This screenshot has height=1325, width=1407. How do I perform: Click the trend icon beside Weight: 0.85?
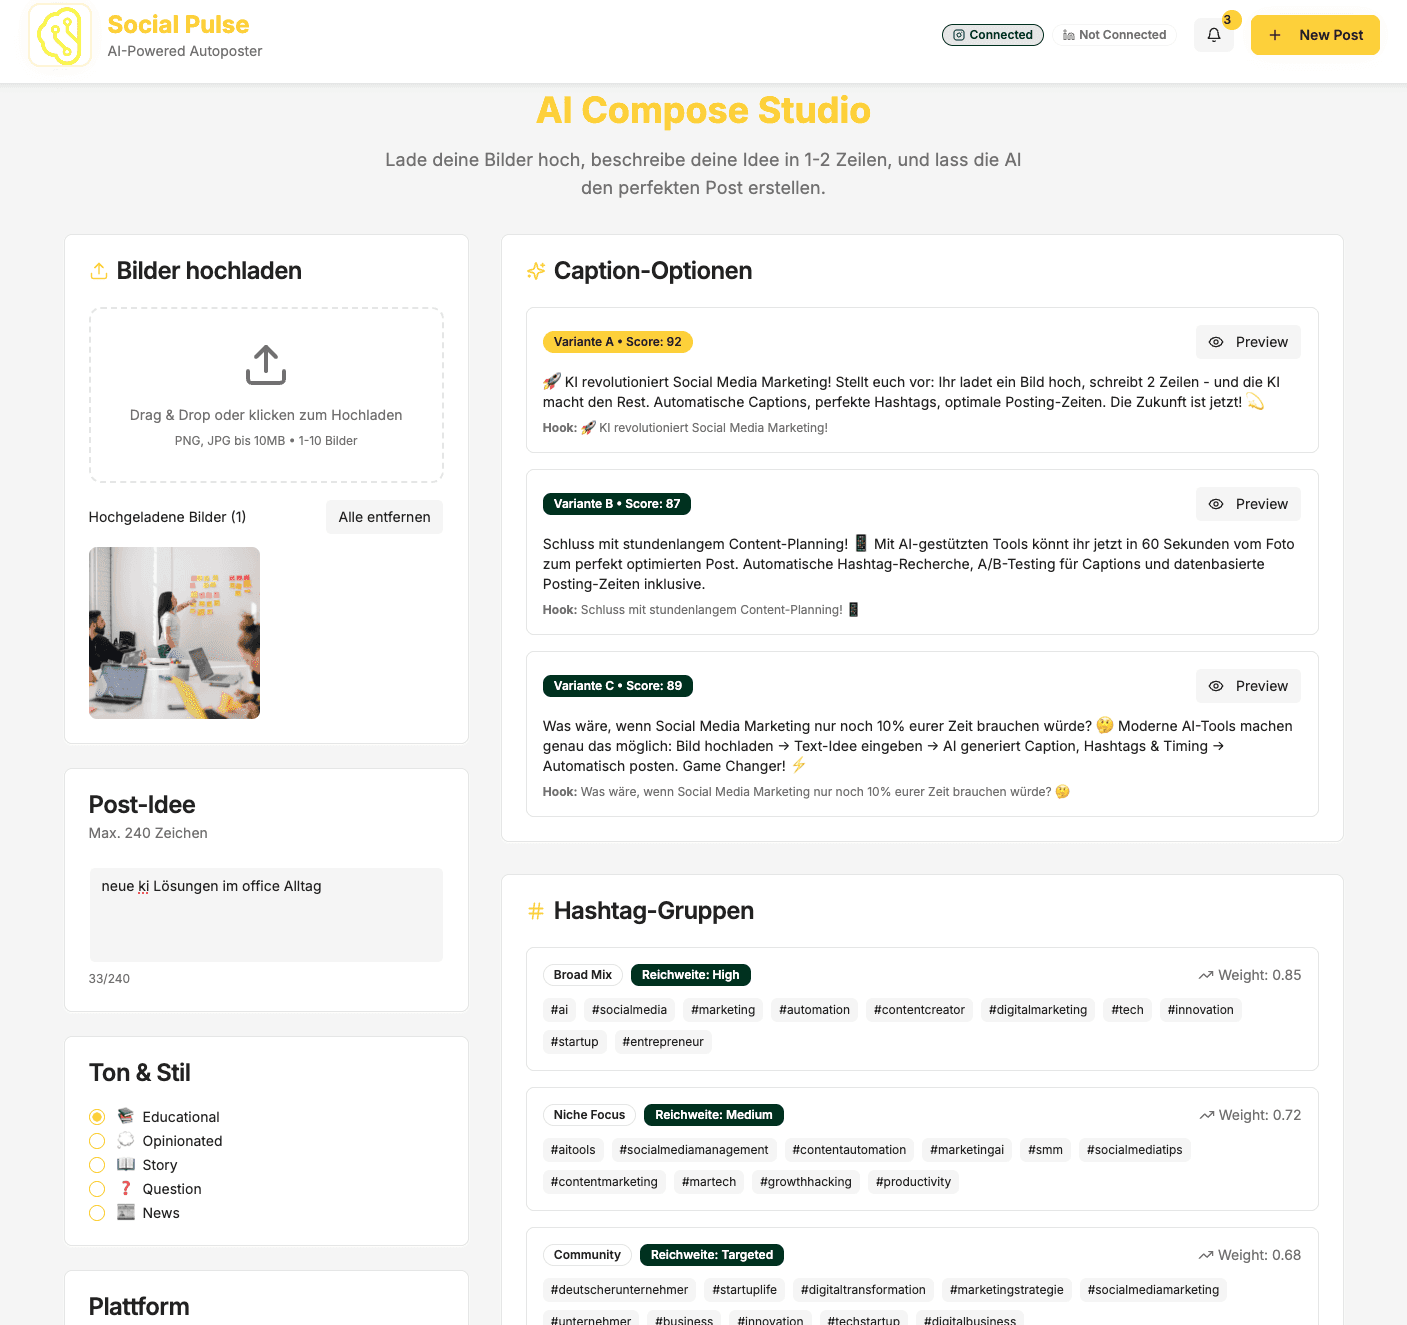click(x=1206, y=975)
